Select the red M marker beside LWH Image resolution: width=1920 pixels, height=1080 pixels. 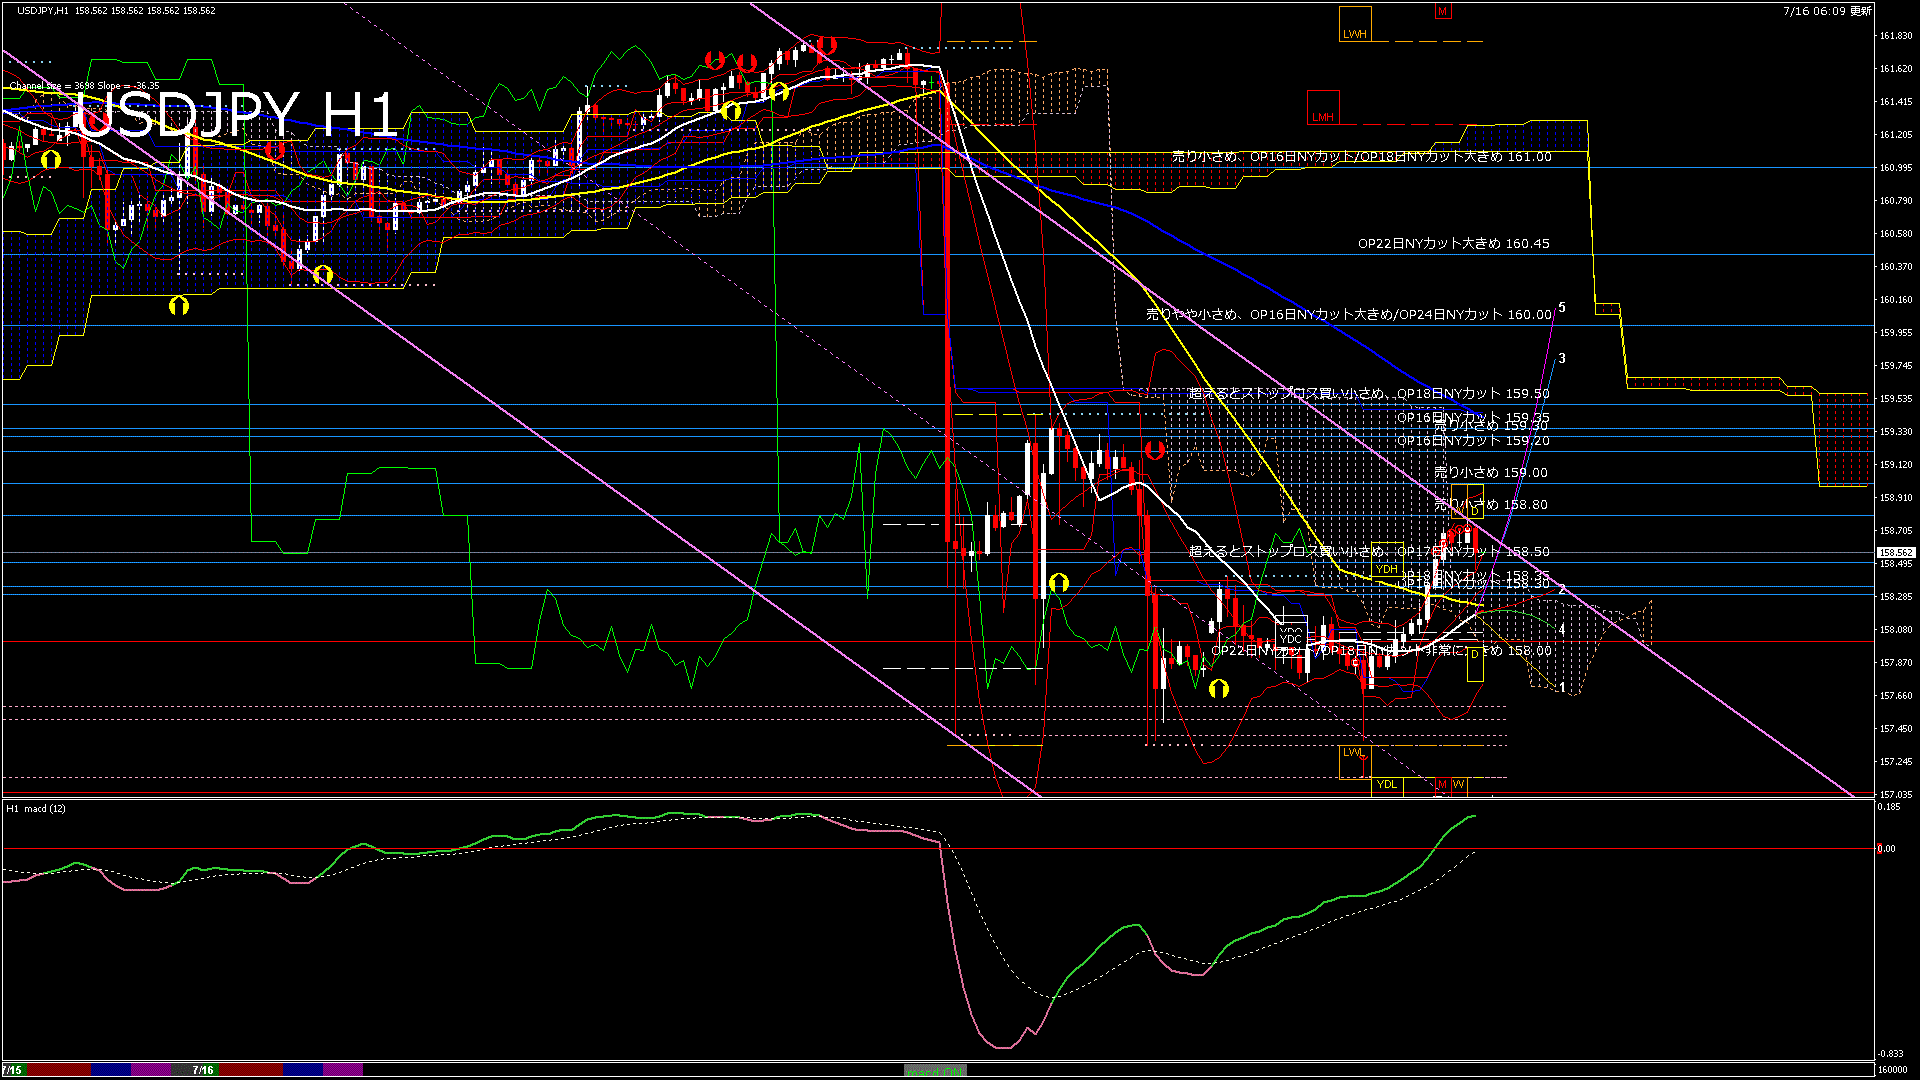(x=1442, y=12)
